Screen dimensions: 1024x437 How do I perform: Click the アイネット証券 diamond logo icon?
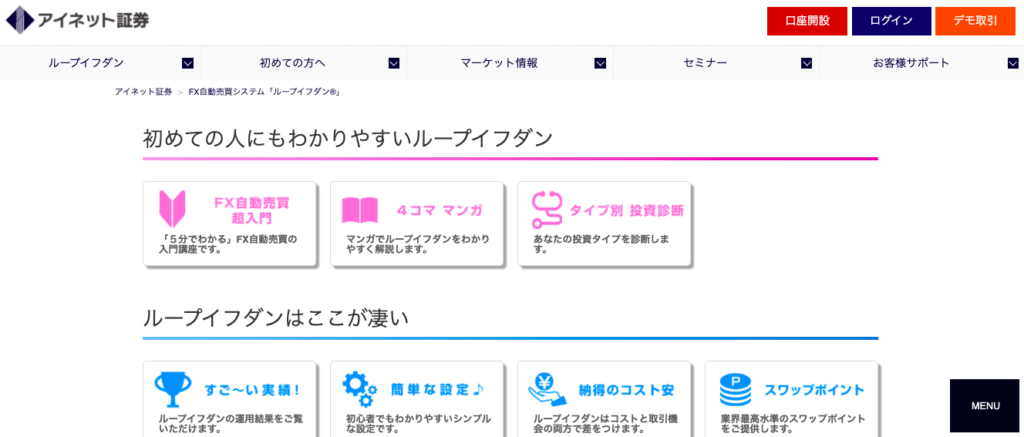(20, 20)
